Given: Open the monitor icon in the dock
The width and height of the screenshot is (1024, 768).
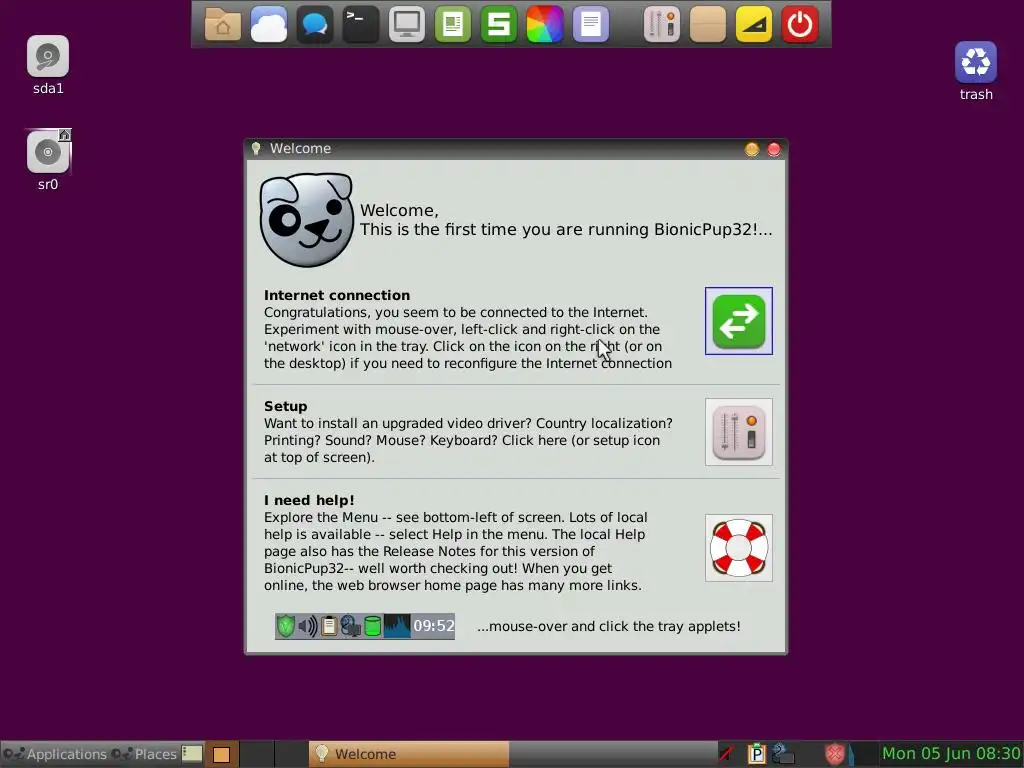Looking at the screenshot, I should pos(407,25).
